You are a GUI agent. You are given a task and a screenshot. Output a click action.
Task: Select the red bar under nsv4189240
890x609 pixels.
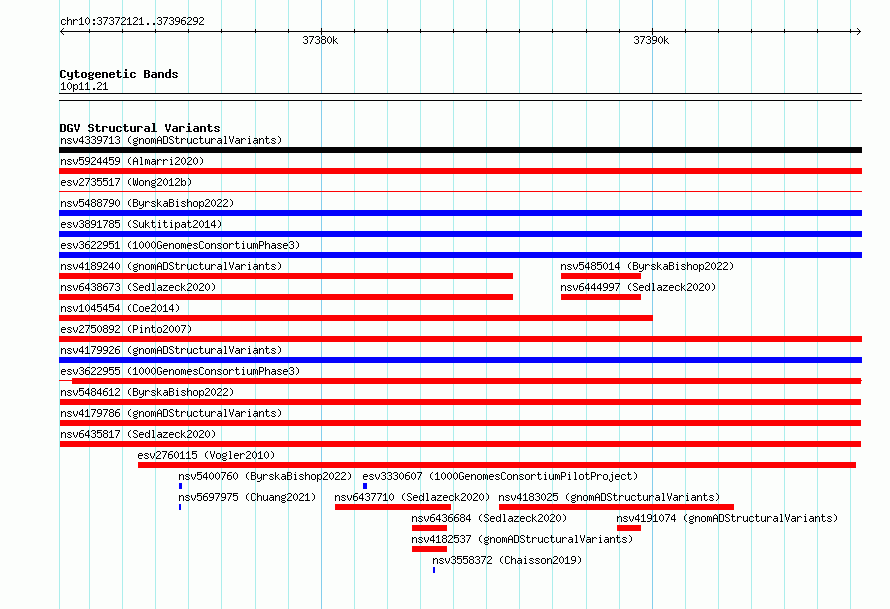[x=286, y=276]
